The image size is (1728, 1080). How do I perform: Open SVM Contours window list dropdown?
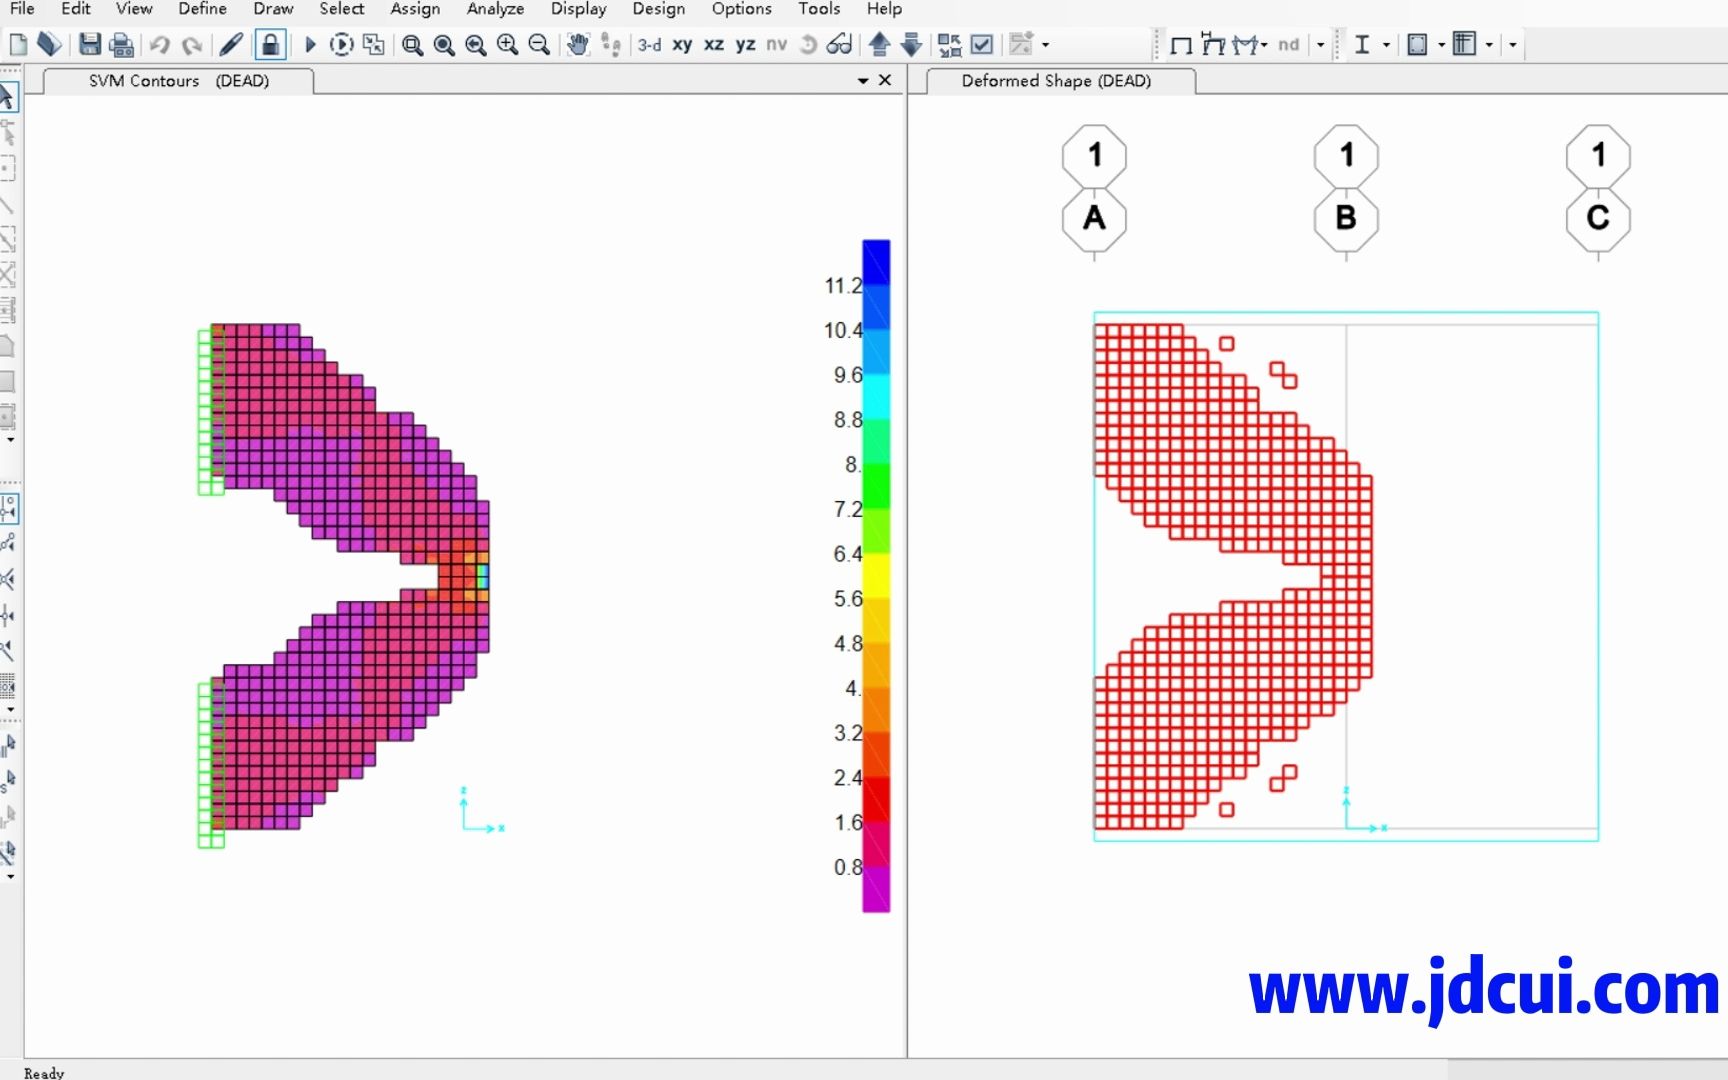(x=863, y=81)
